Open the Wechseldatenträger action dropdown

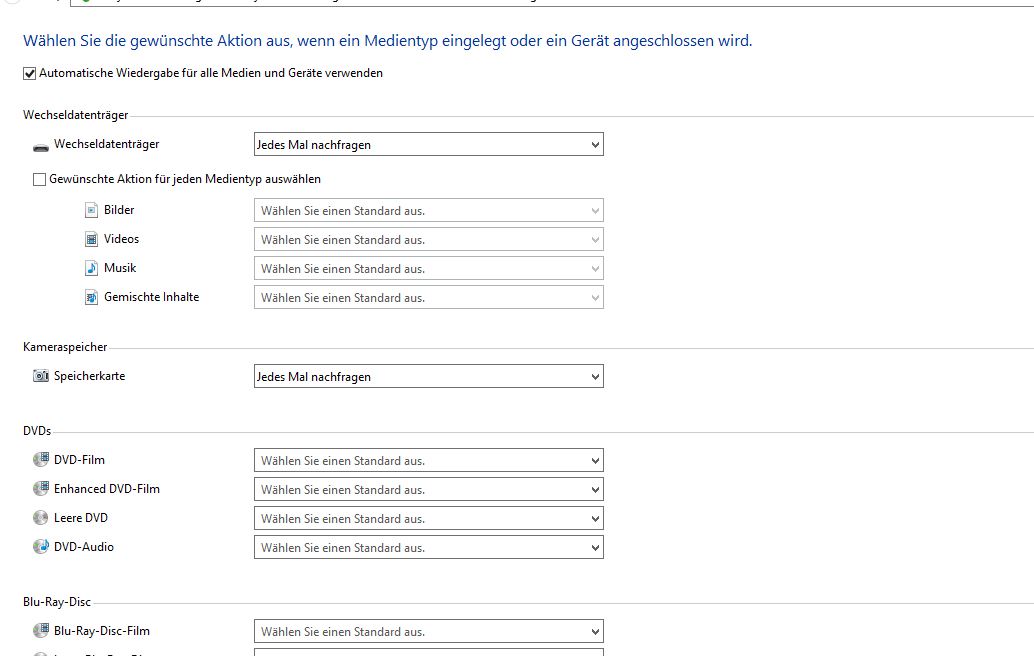click(x=429, y=145)
